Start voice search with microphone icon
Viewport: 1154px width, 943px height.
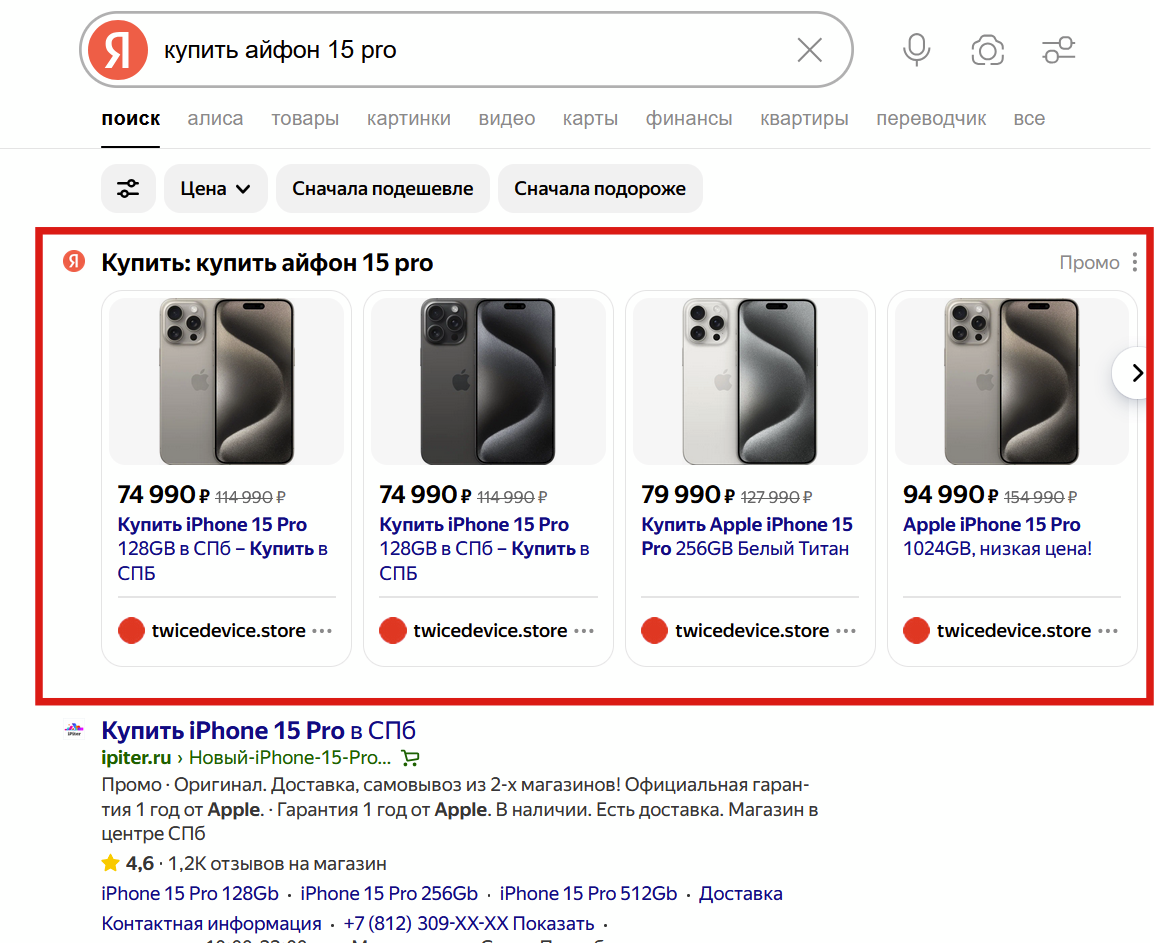[916, 50]
